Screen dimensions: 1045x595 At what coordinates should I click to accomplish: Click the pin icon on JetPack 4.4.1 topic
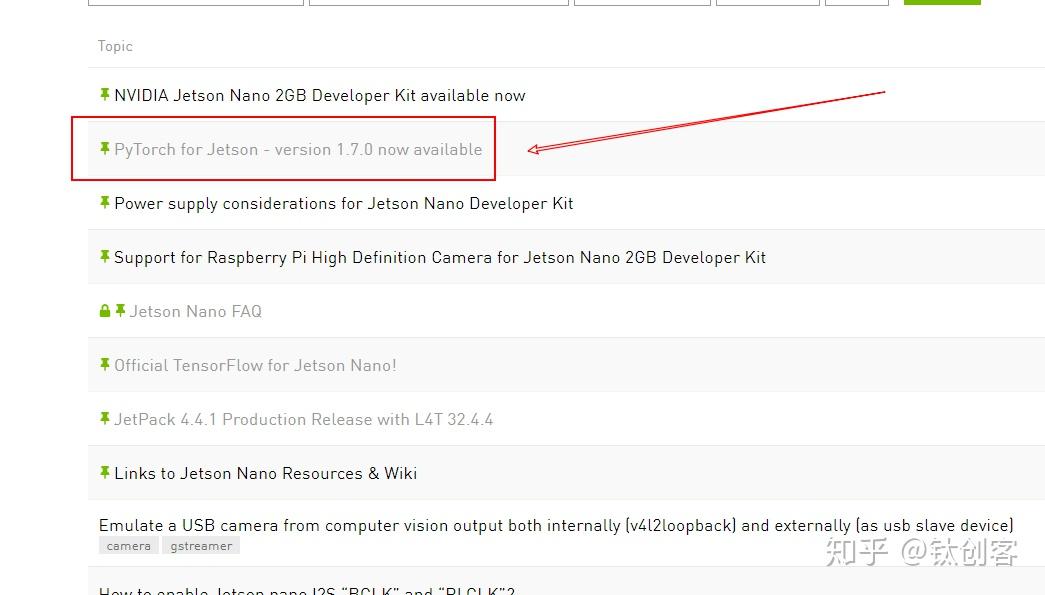[x=105, y=419]
